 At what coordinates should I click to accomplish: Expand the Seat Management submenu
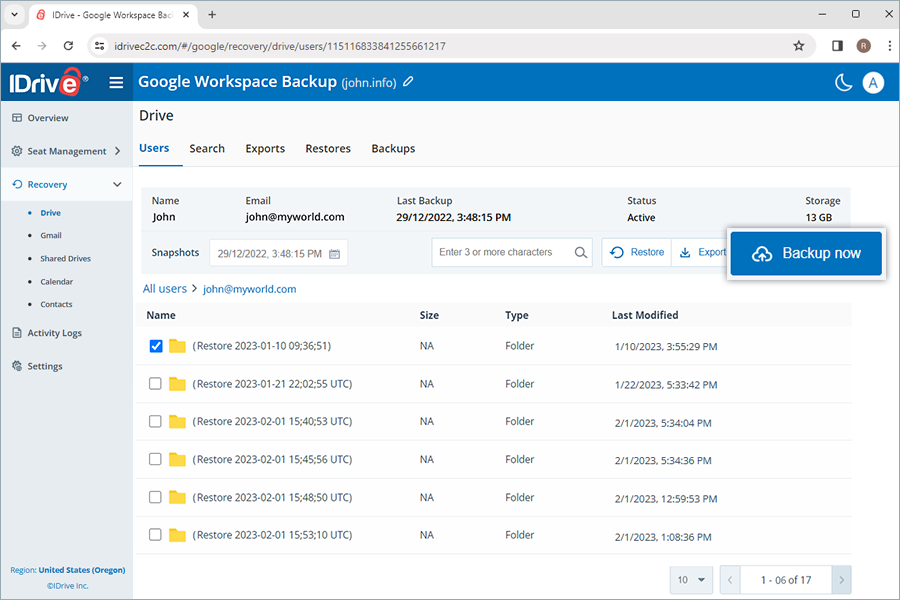(117, 152)
